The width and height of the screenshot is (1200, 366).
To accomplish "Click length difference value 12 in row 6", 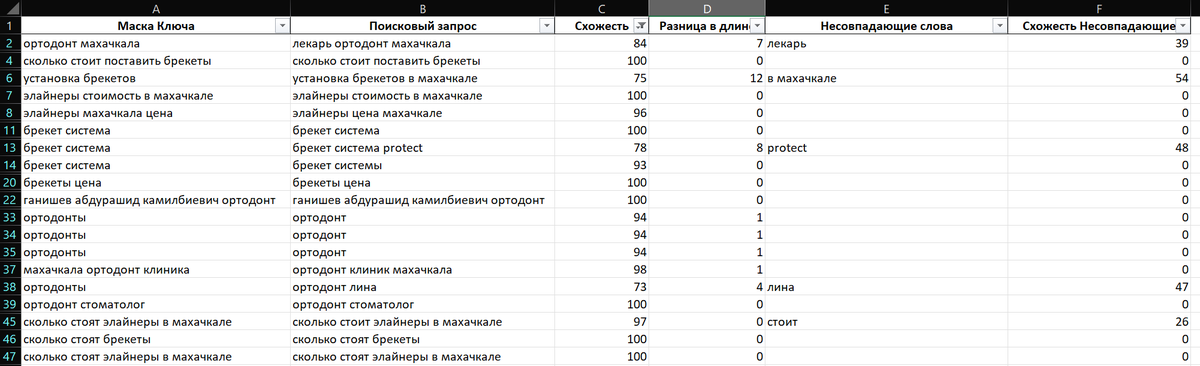I will 707,78.
